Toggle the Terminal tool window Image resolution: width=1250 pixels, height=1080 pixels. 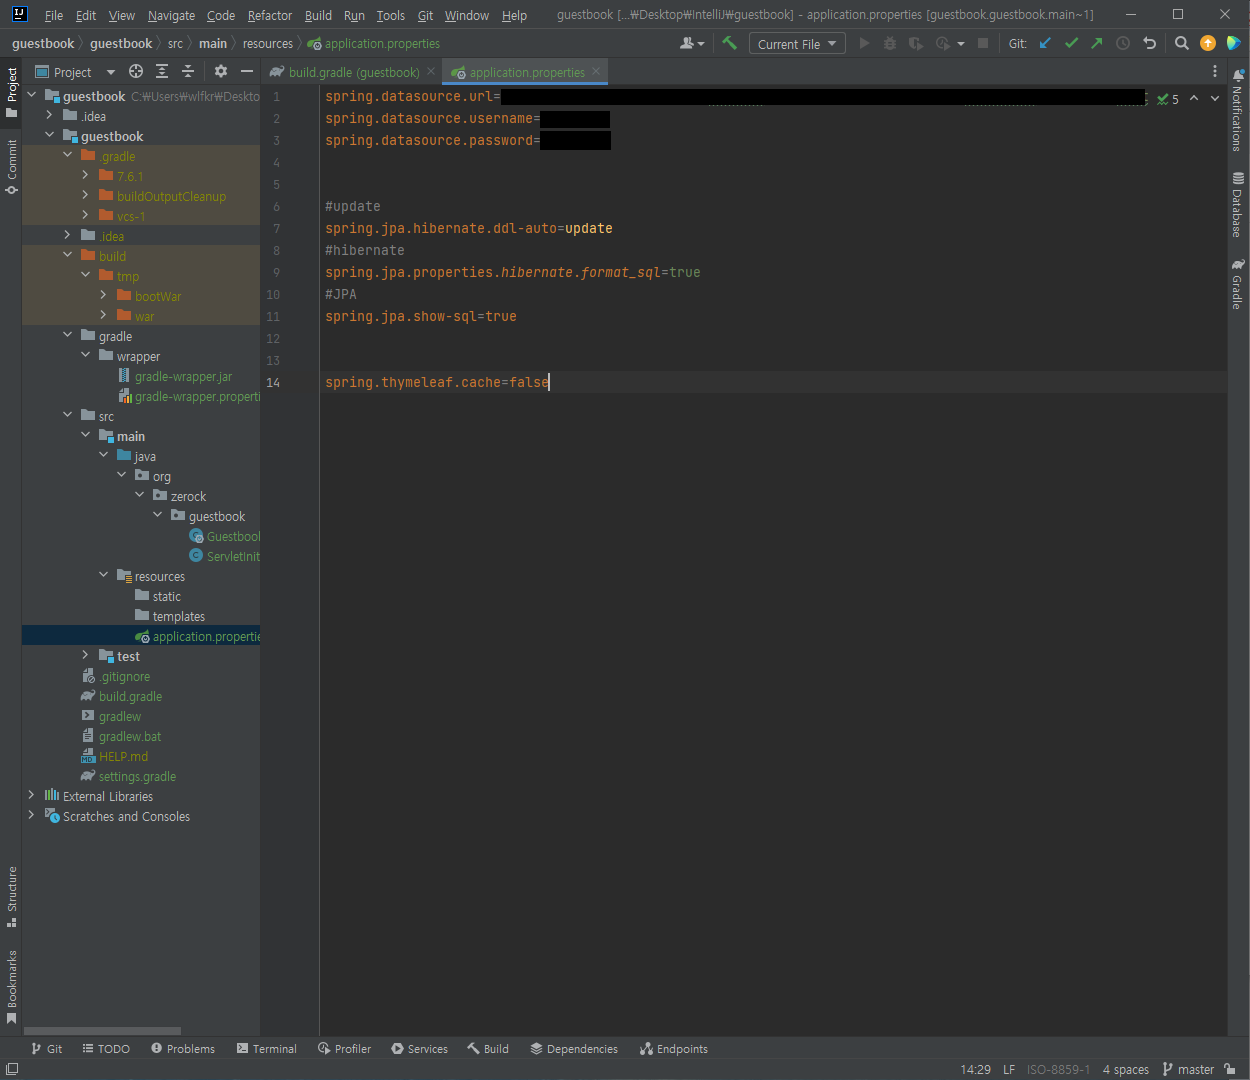point(267,1049)
